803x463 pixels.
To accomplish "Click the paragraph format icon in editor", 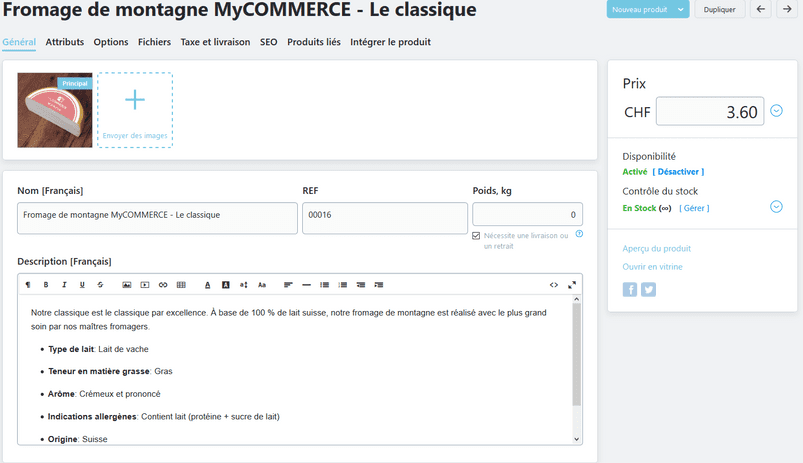I will (x=28, y=285).
